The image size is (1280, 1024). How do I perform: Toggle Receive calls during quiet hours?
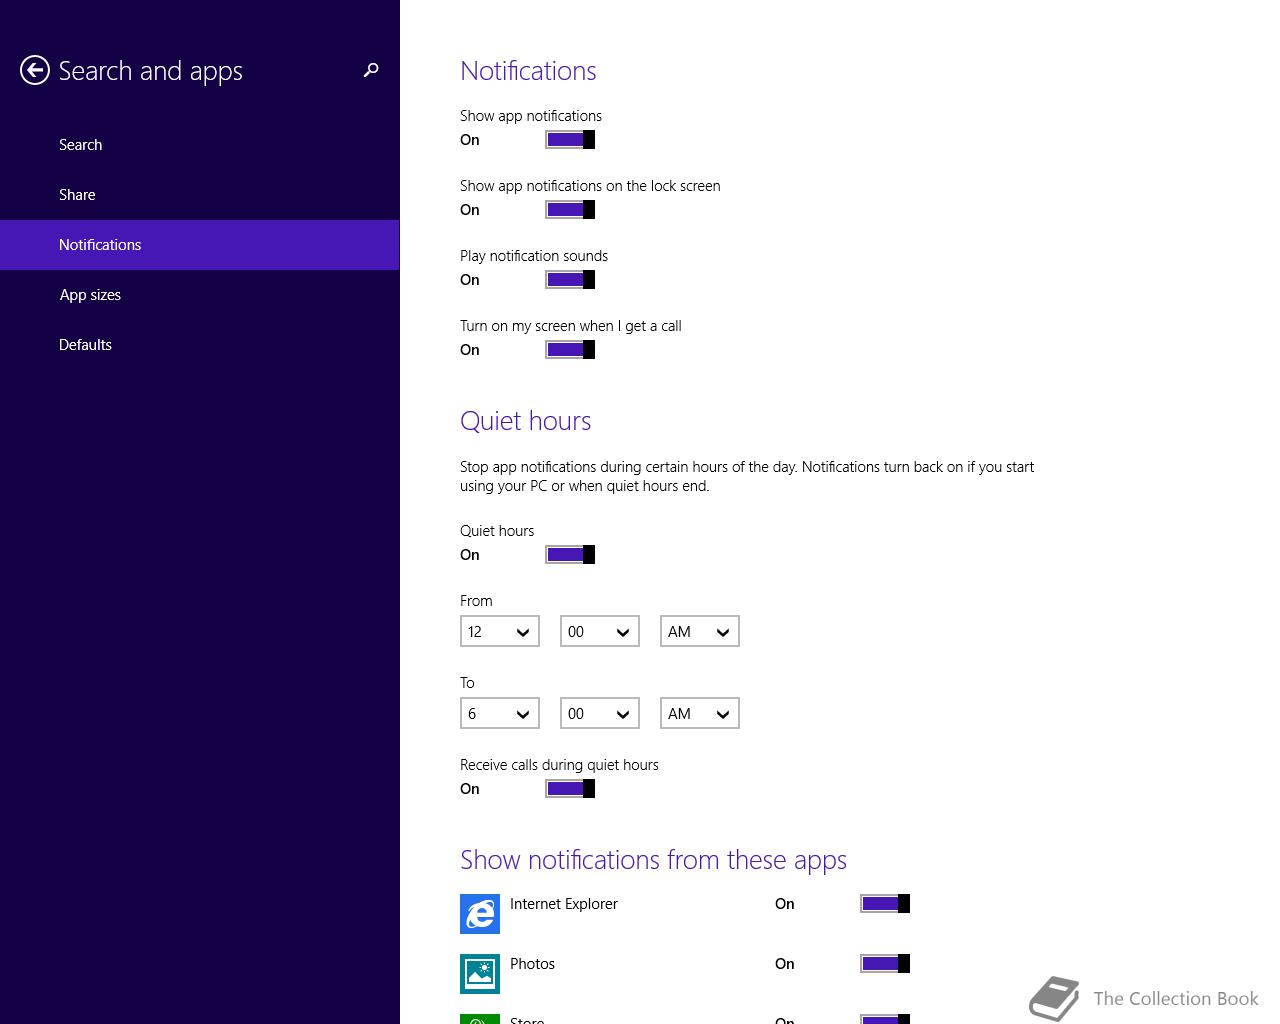(x=570, y=789)
